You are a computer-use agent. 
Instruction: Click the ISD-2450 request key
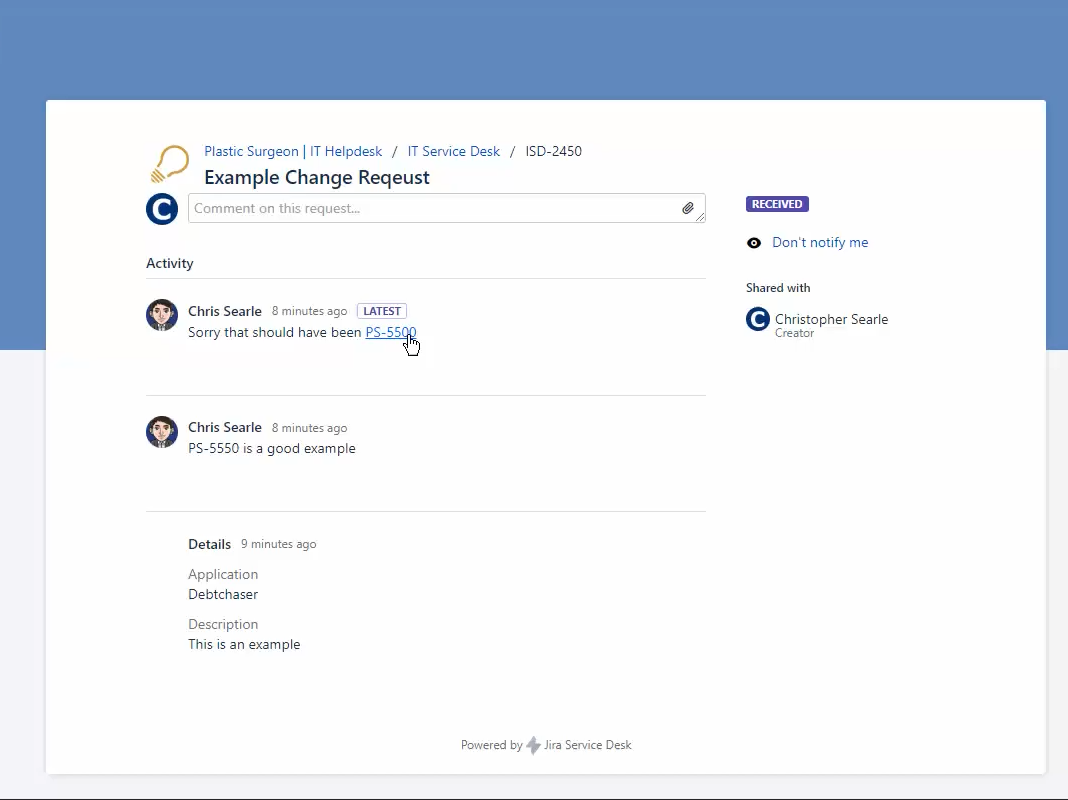point(554,151)
